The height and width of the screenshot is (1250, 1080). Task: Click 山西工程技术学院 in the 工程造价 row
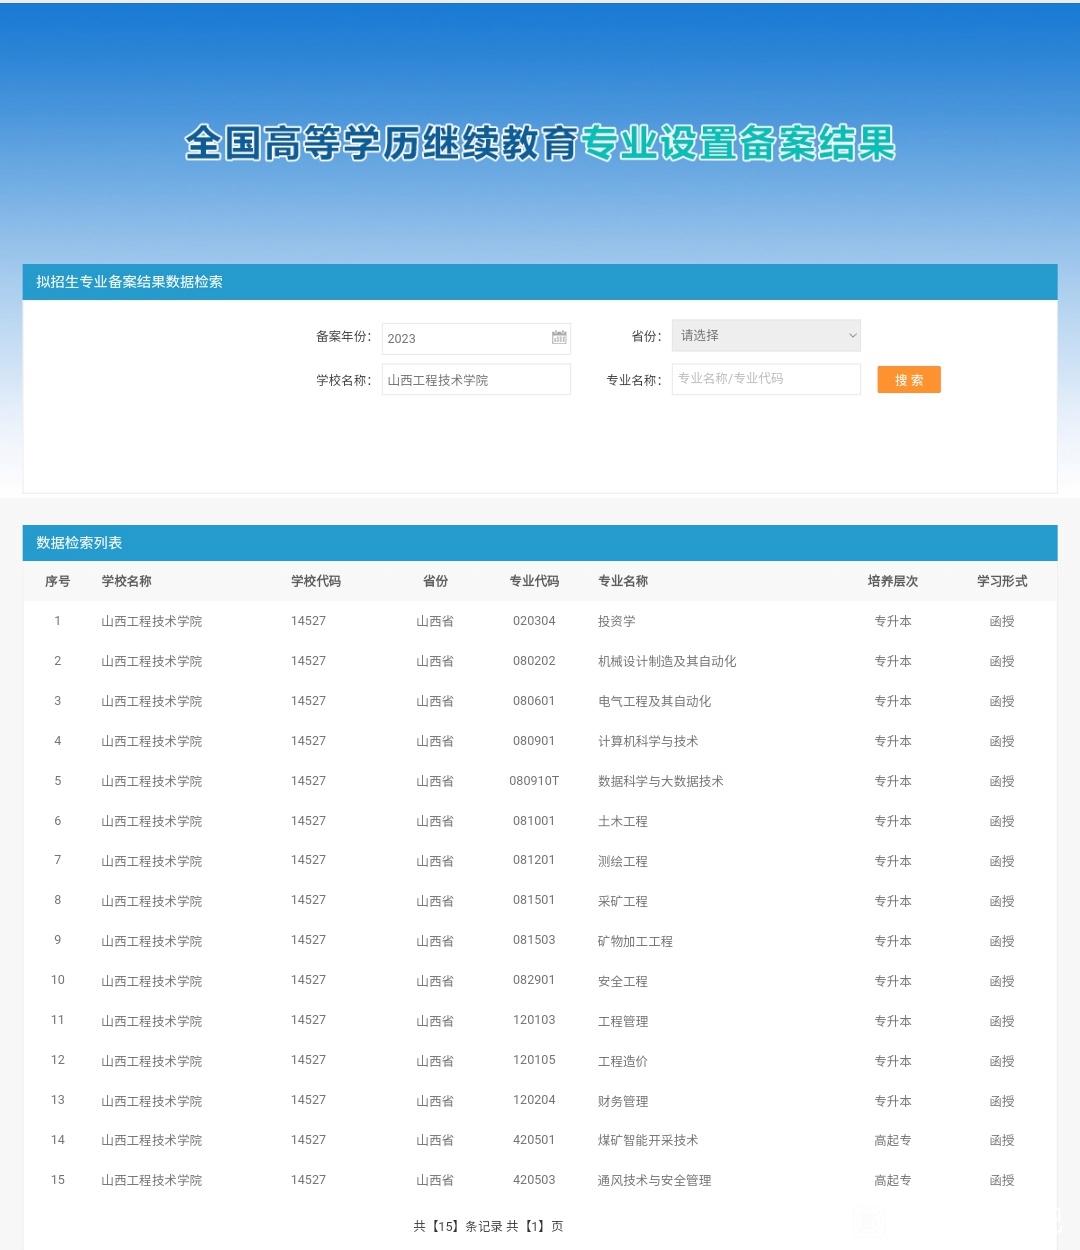pyautogui.click(x=151, y=1061)
